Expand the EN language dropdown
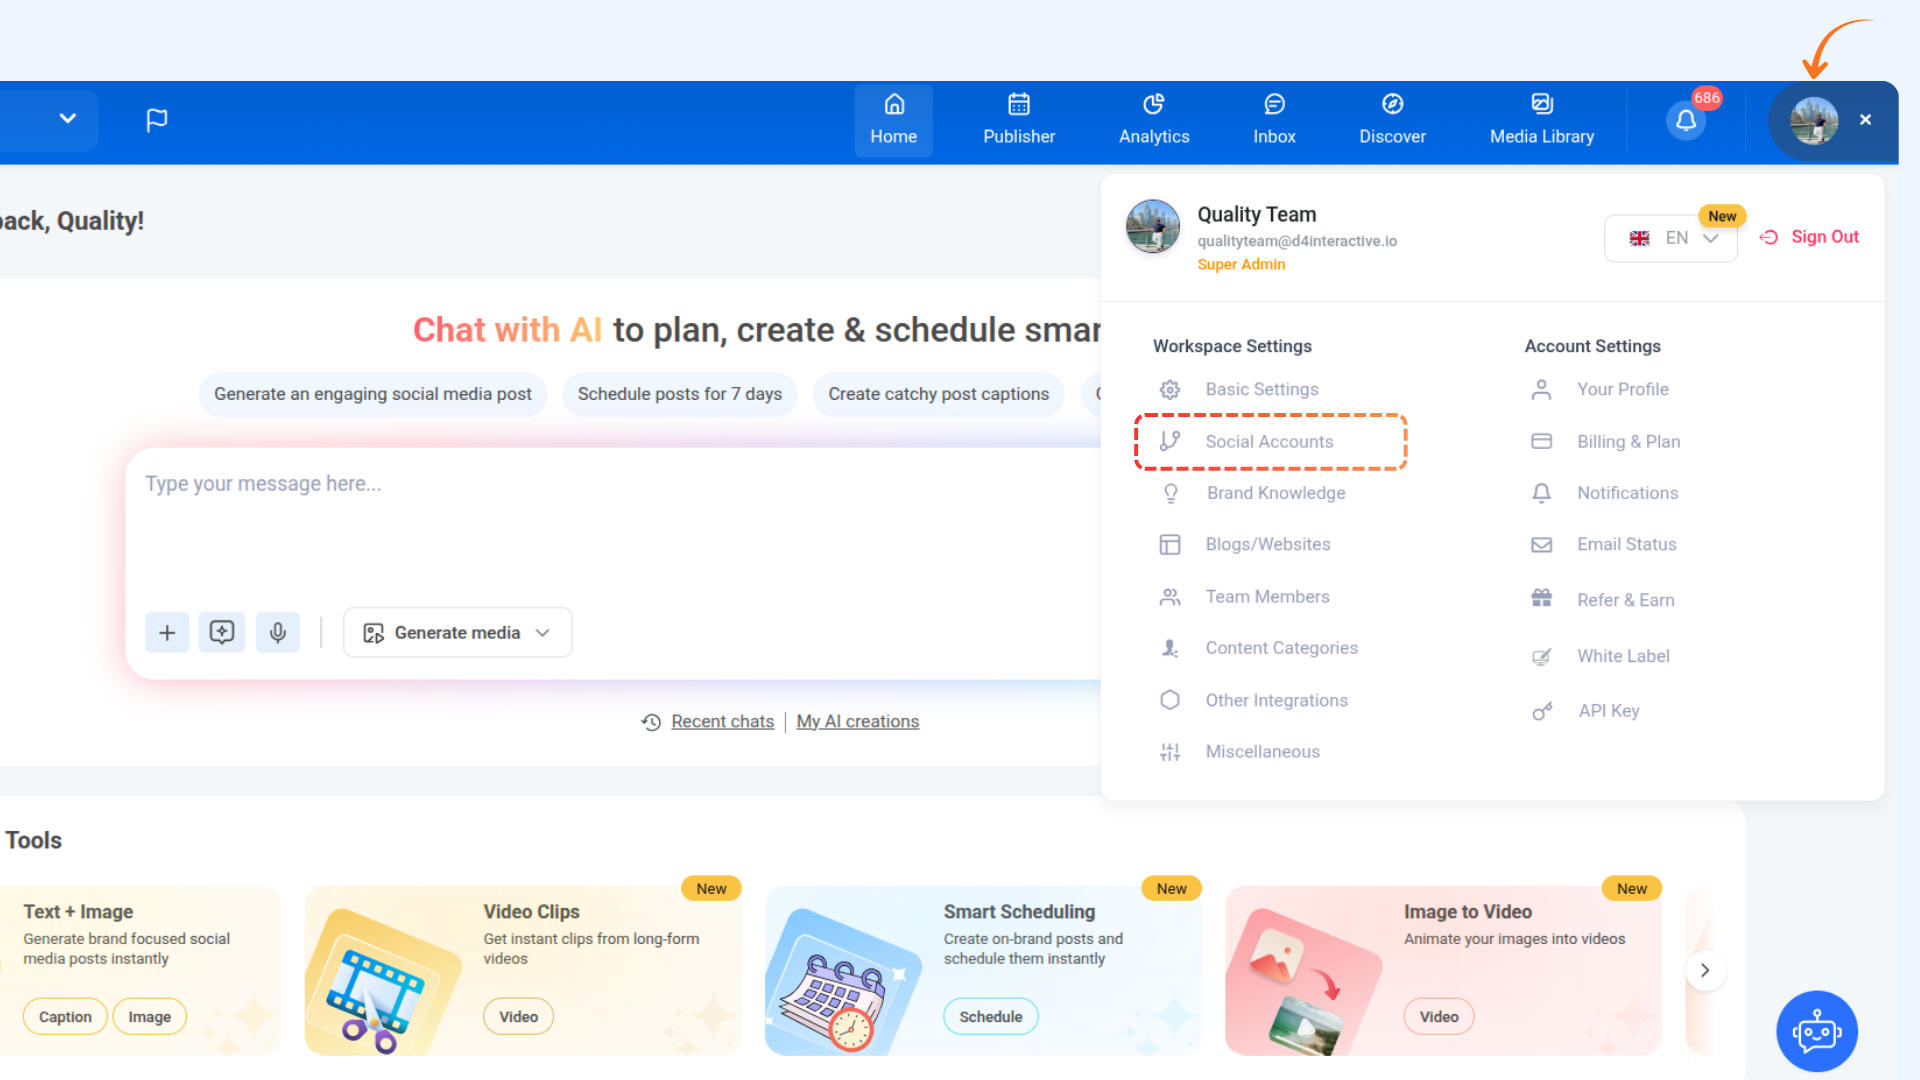The width and height of the screenshot is (1920, 1080). 1670,238
